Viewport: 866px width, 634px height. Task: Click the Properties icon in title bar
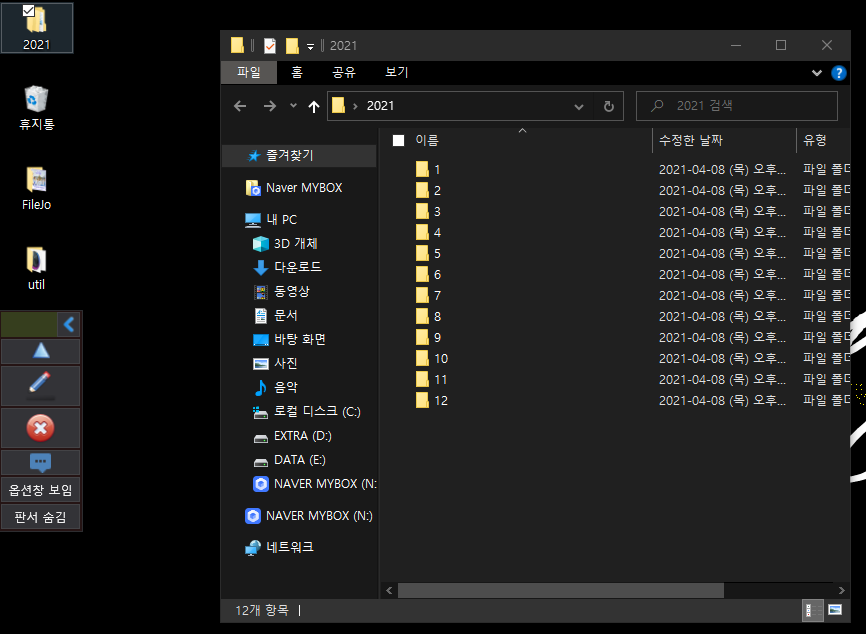click(x=269, y=45)
